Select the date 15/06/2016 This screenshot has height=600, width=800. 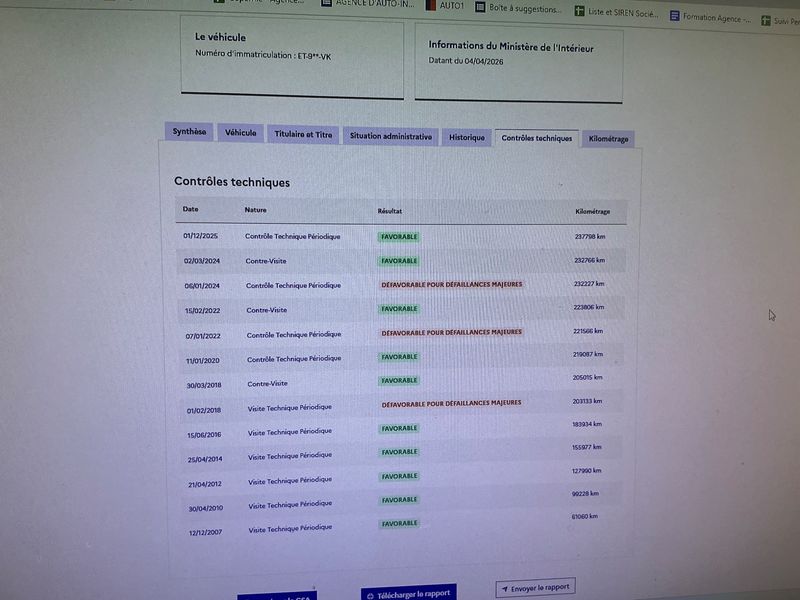click(204, 435)
